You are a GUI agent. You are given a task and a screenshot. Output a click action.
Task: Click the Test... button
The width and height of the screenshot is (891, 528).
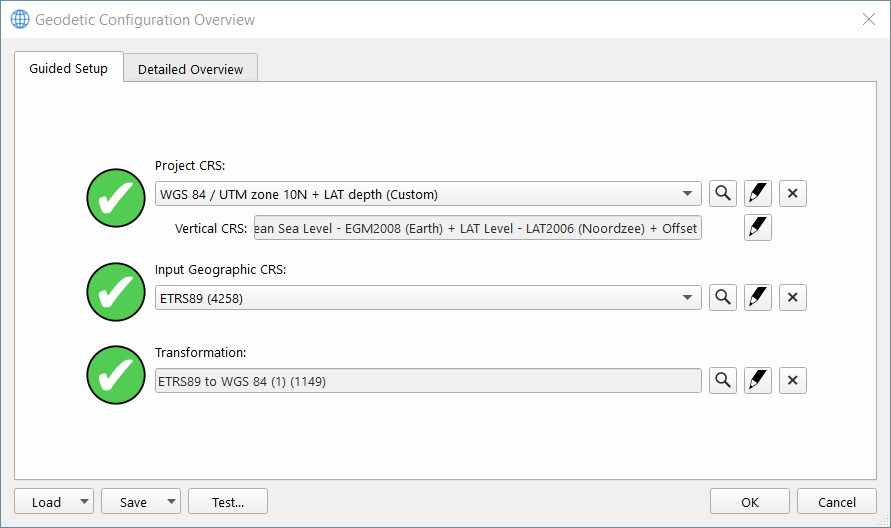(228, 502)
